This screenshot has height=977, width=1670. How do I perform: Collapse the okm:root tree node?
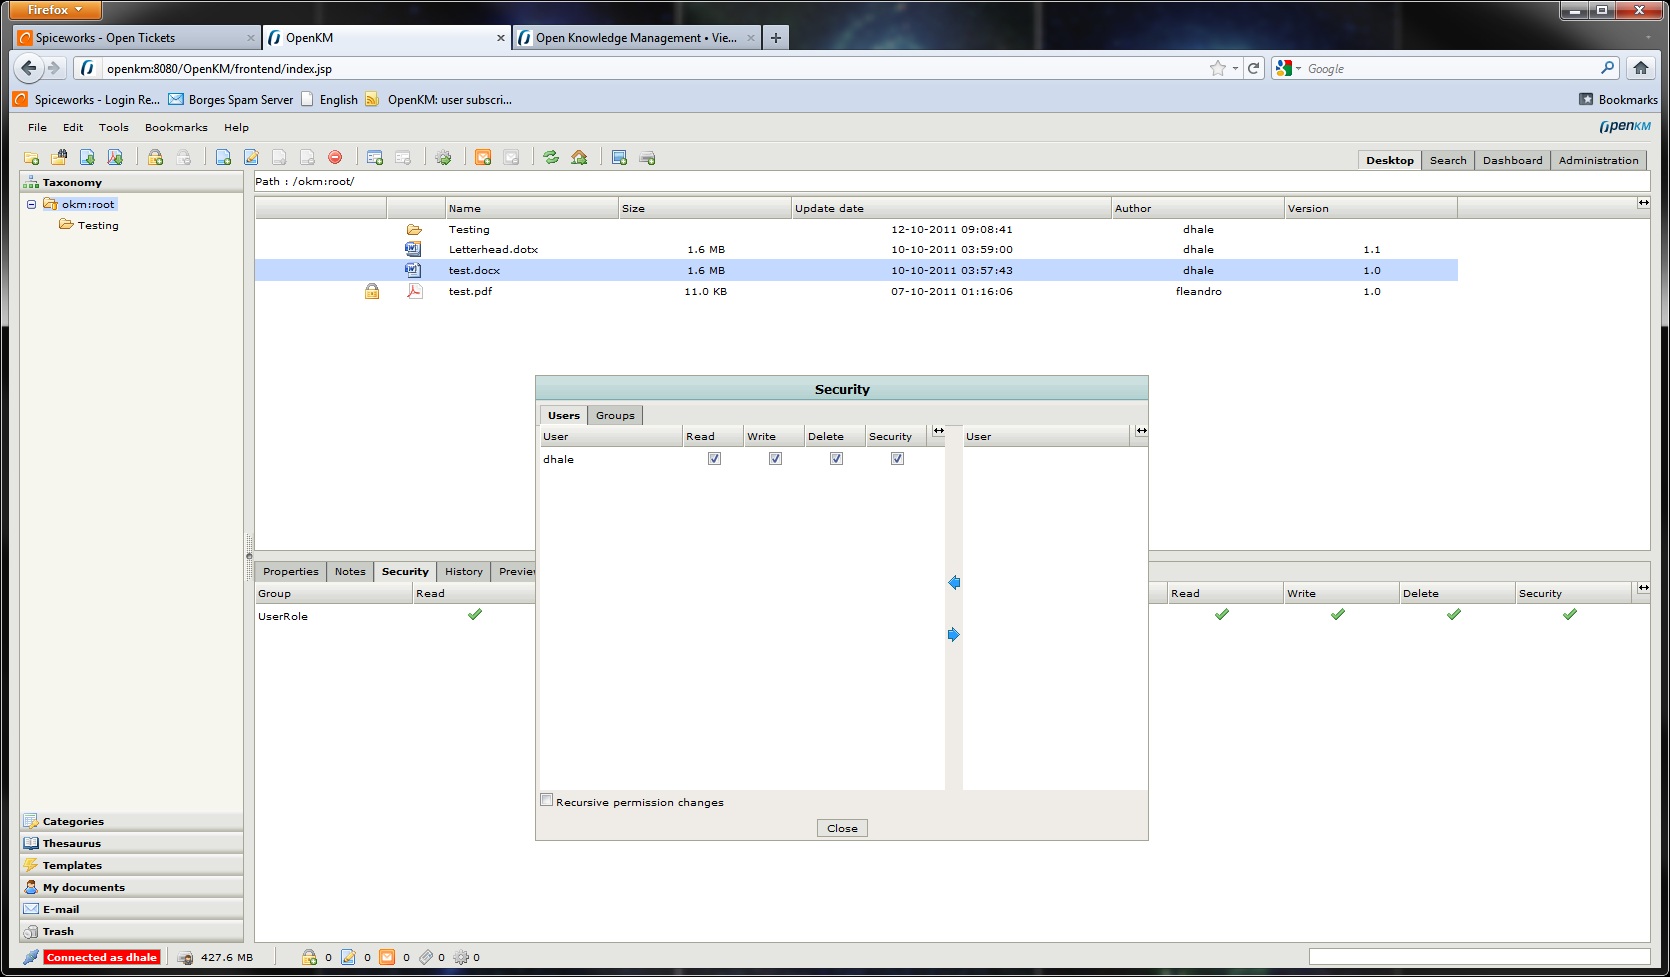pos(31,204)
